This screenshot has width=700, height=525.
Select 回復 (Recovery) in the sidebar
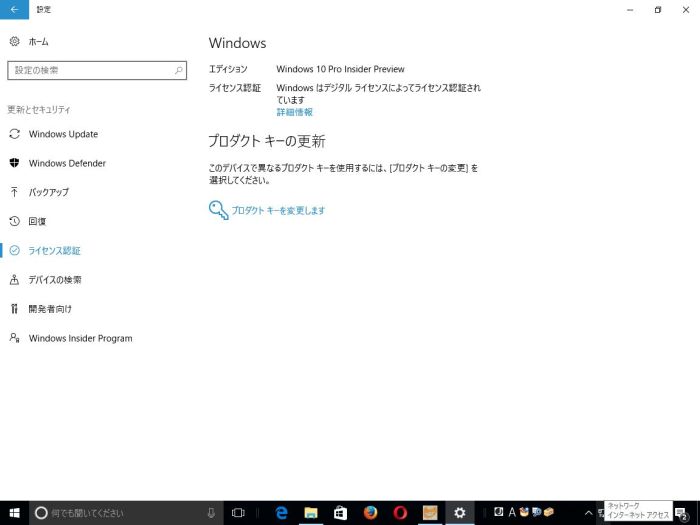tap(37, 221)
